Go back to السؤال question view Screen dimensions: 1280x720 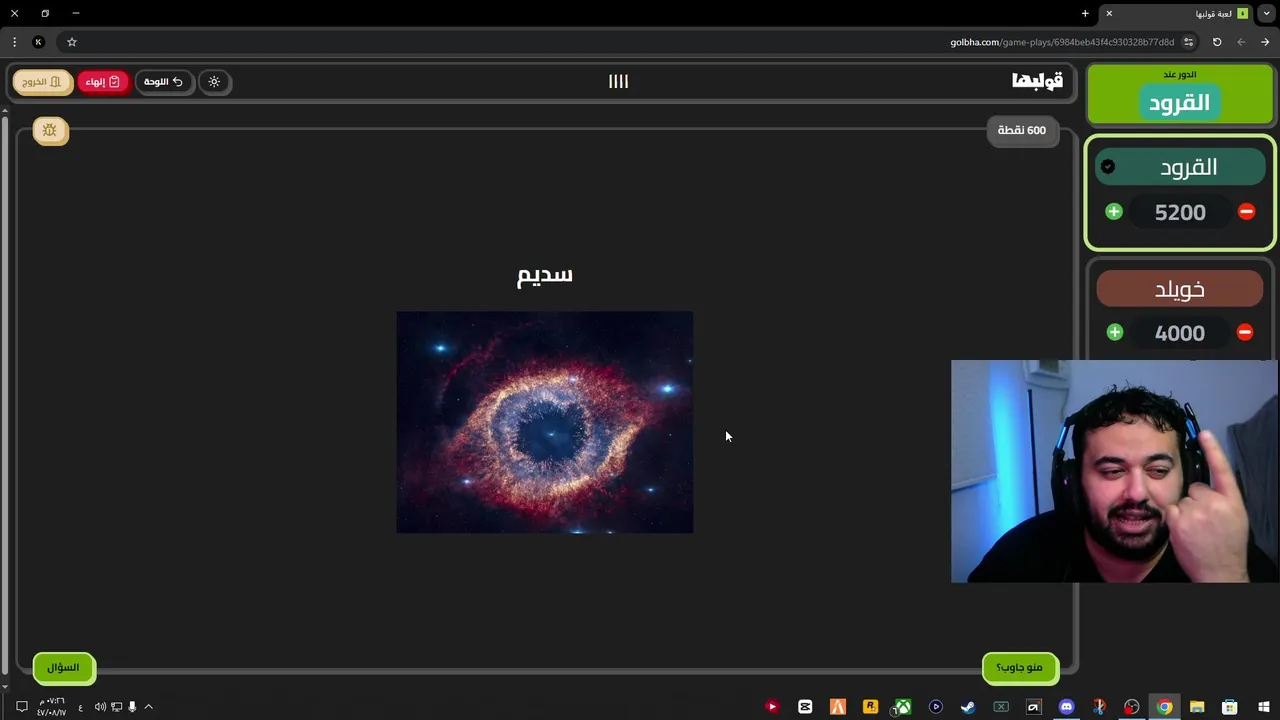[63, 667]
